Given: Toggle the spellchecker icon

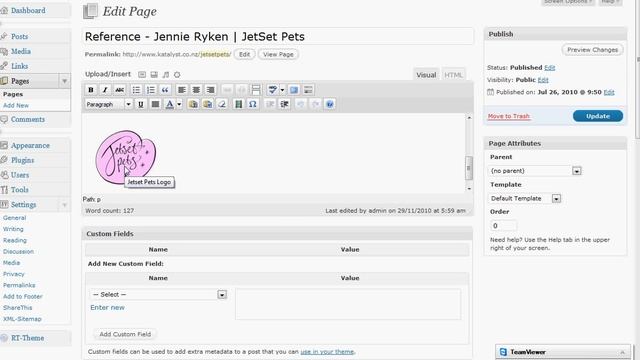Looking at the screenshot, I should click(272, 90).
